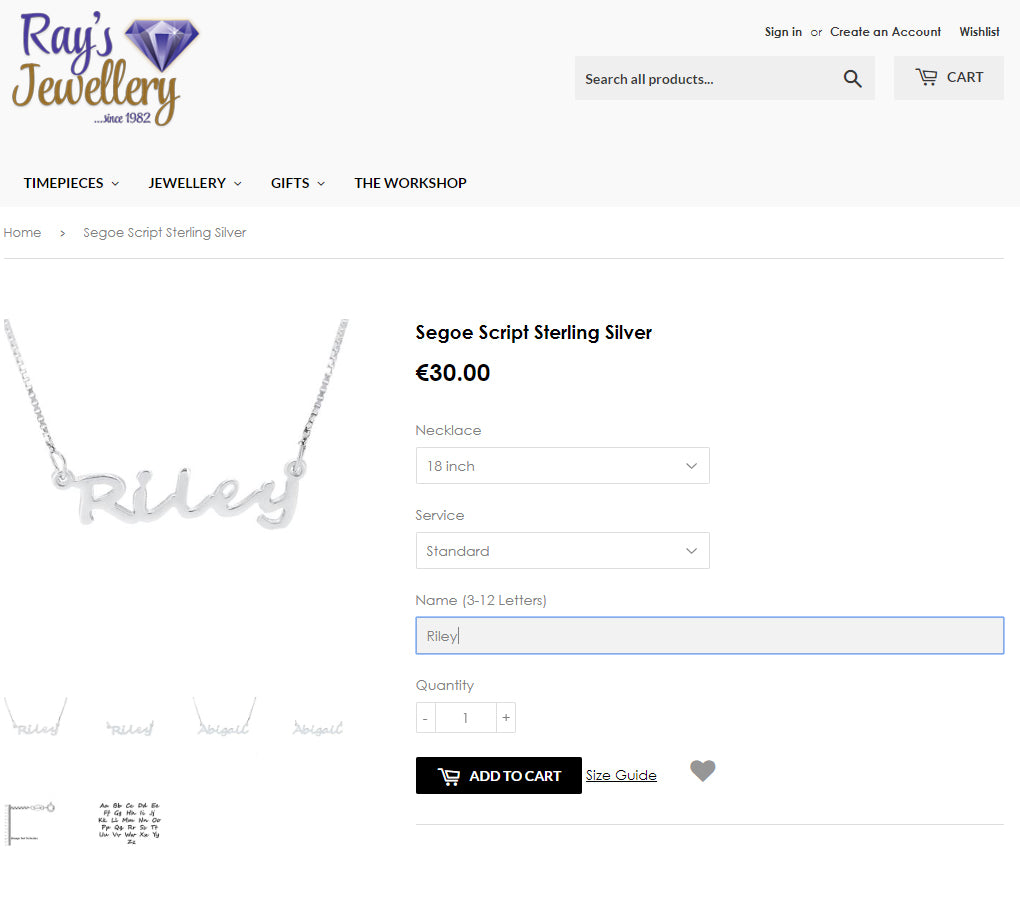Image resolution: width=1020 pixels, height=900 pixels.
Task: Select the first Abigail necklace thumbnail
Action: (224, 717)
